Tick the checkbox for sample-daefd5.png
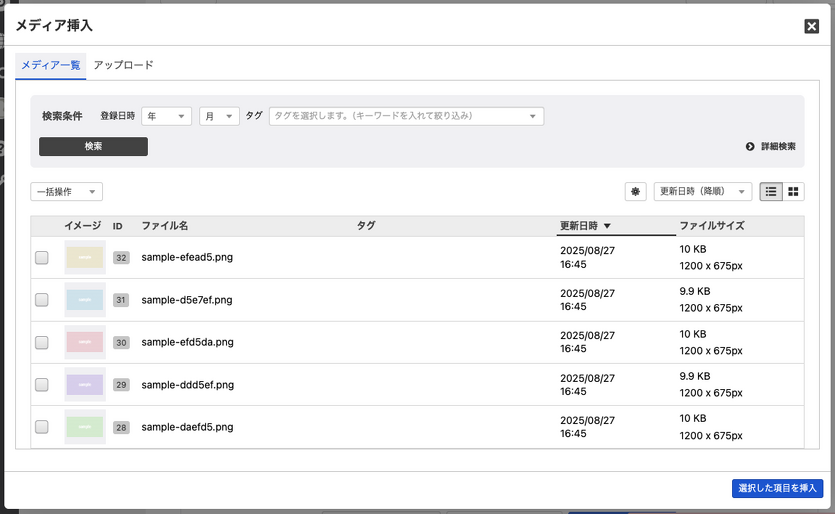835x514 pixels. [x=42, y=427]
